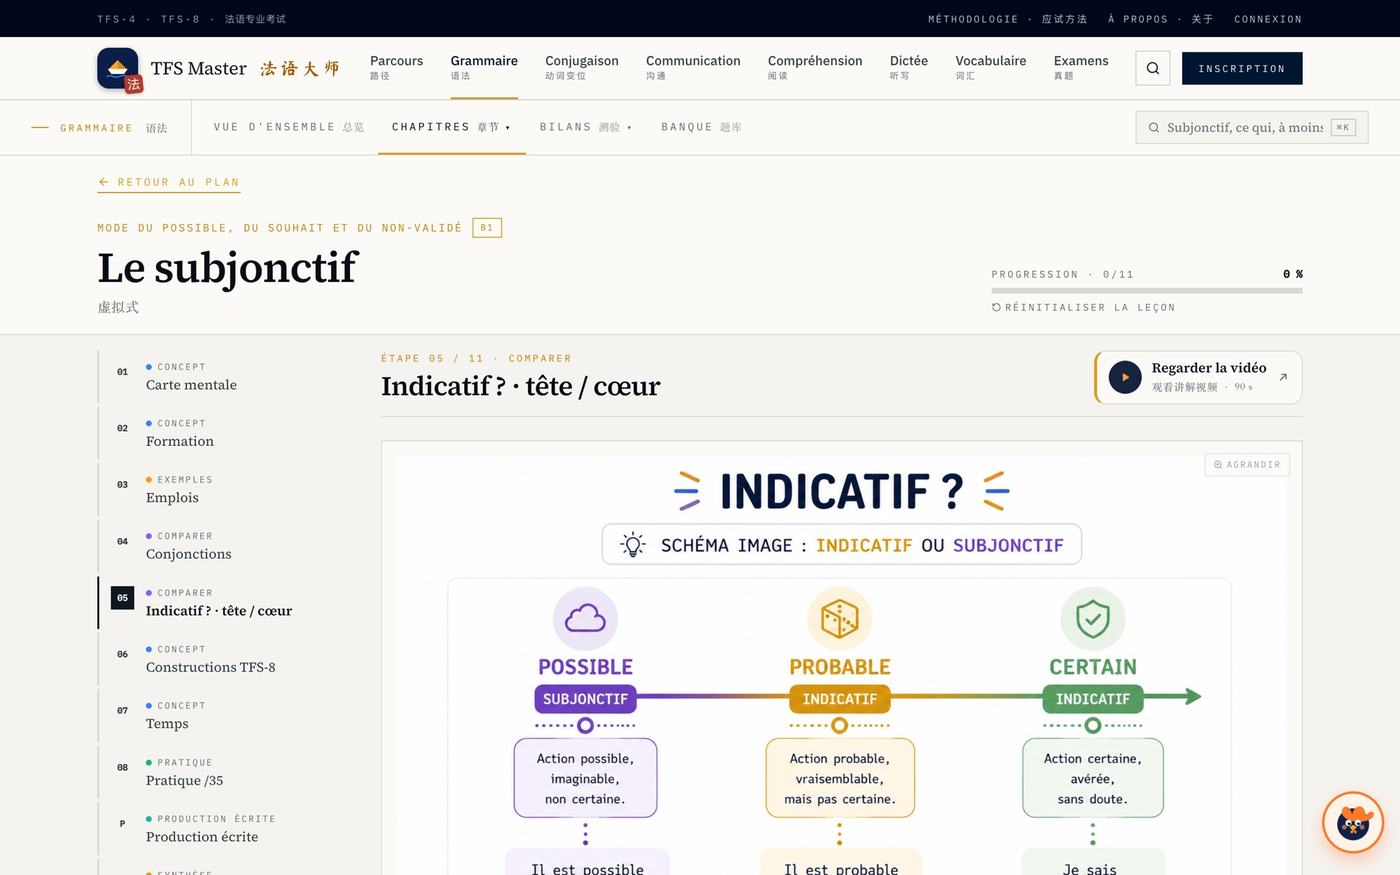This screenshot has height=875, width=1400.
Task: Click the Connexion link
Action: tap(1268, 19)
